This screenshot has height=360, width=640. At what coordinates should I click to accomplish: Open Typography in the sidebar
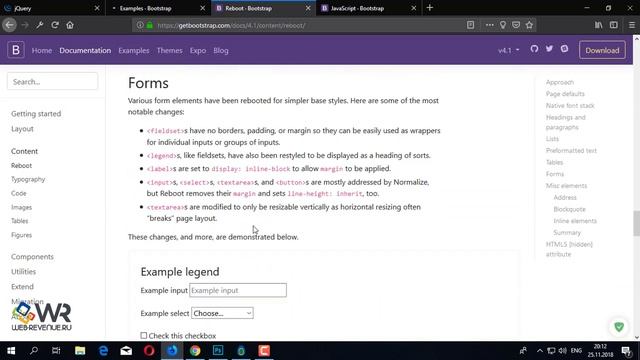[28, 179]
